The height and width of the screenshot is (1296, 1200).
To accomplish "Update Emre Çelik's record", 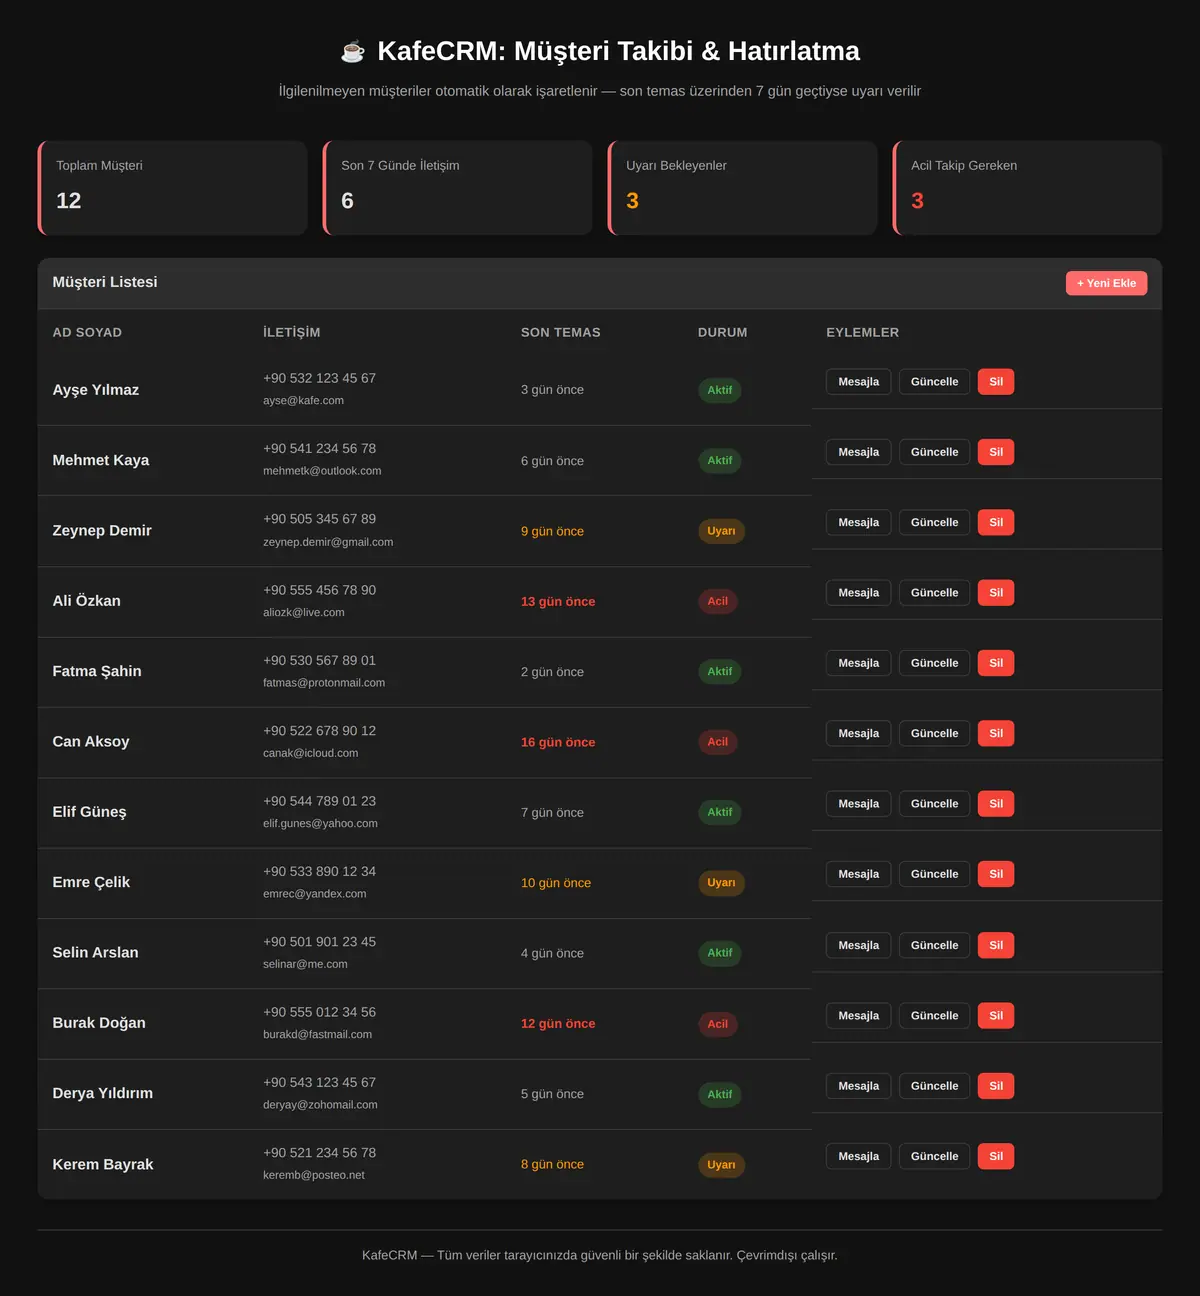I will [x=934, y=874].
